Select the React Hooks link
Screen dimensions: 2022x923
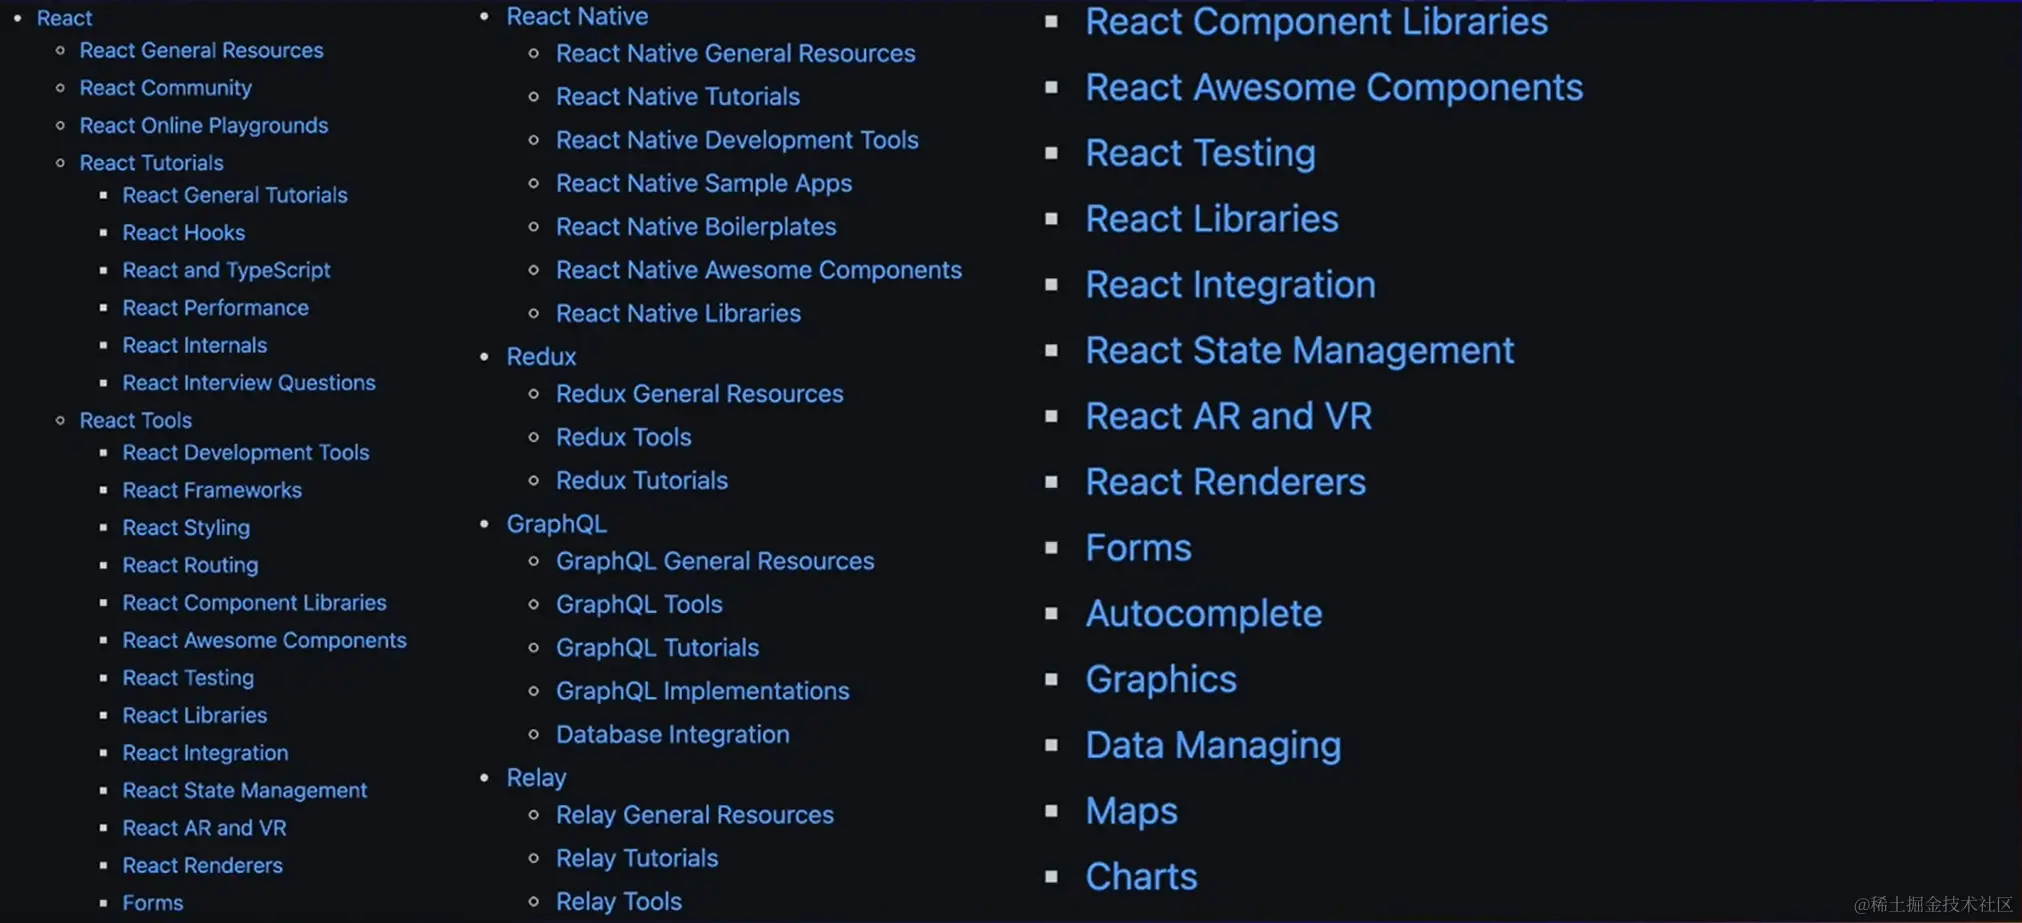[x=184, y=232]
